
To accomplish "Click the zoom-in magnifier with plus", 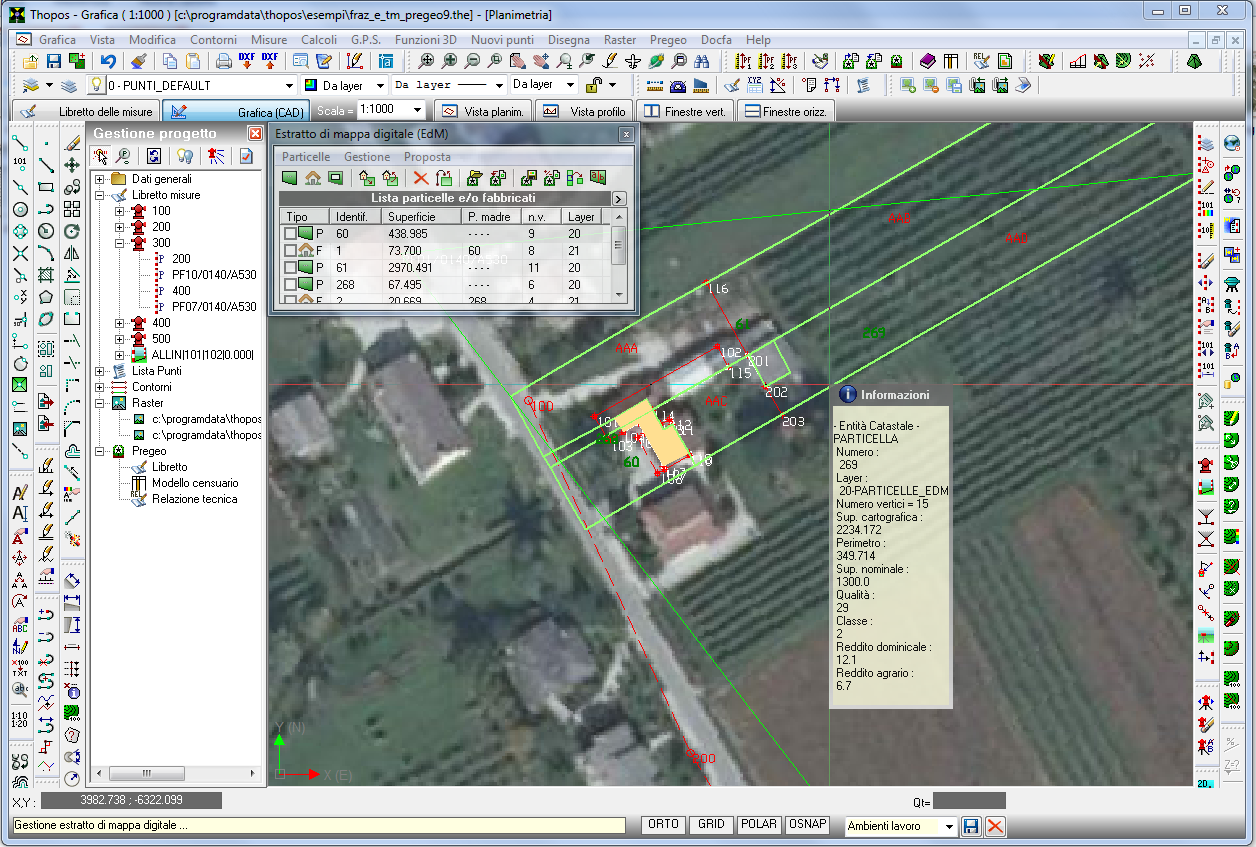I will click(450, 60).
